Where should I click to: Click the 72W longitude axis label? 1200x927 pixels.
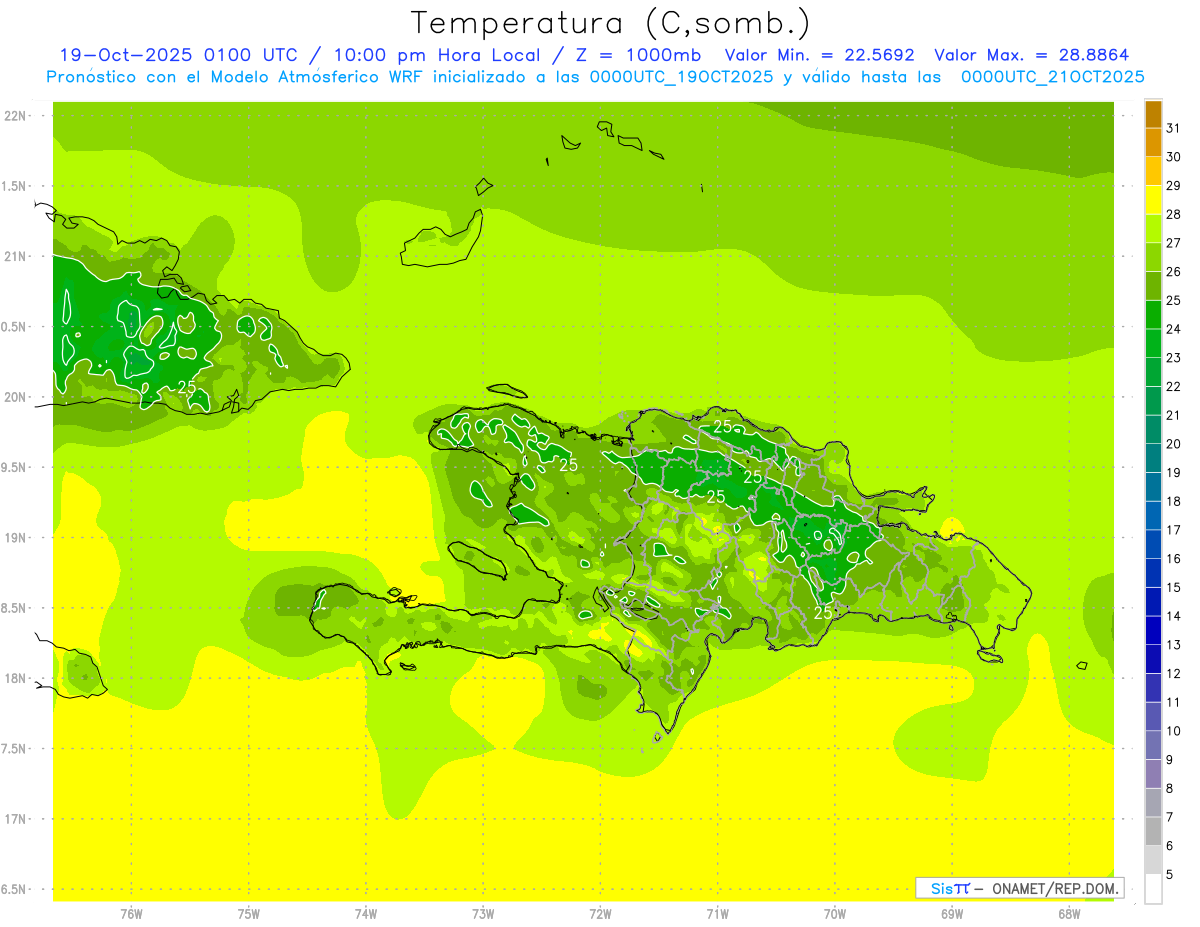tap(600, 913)
